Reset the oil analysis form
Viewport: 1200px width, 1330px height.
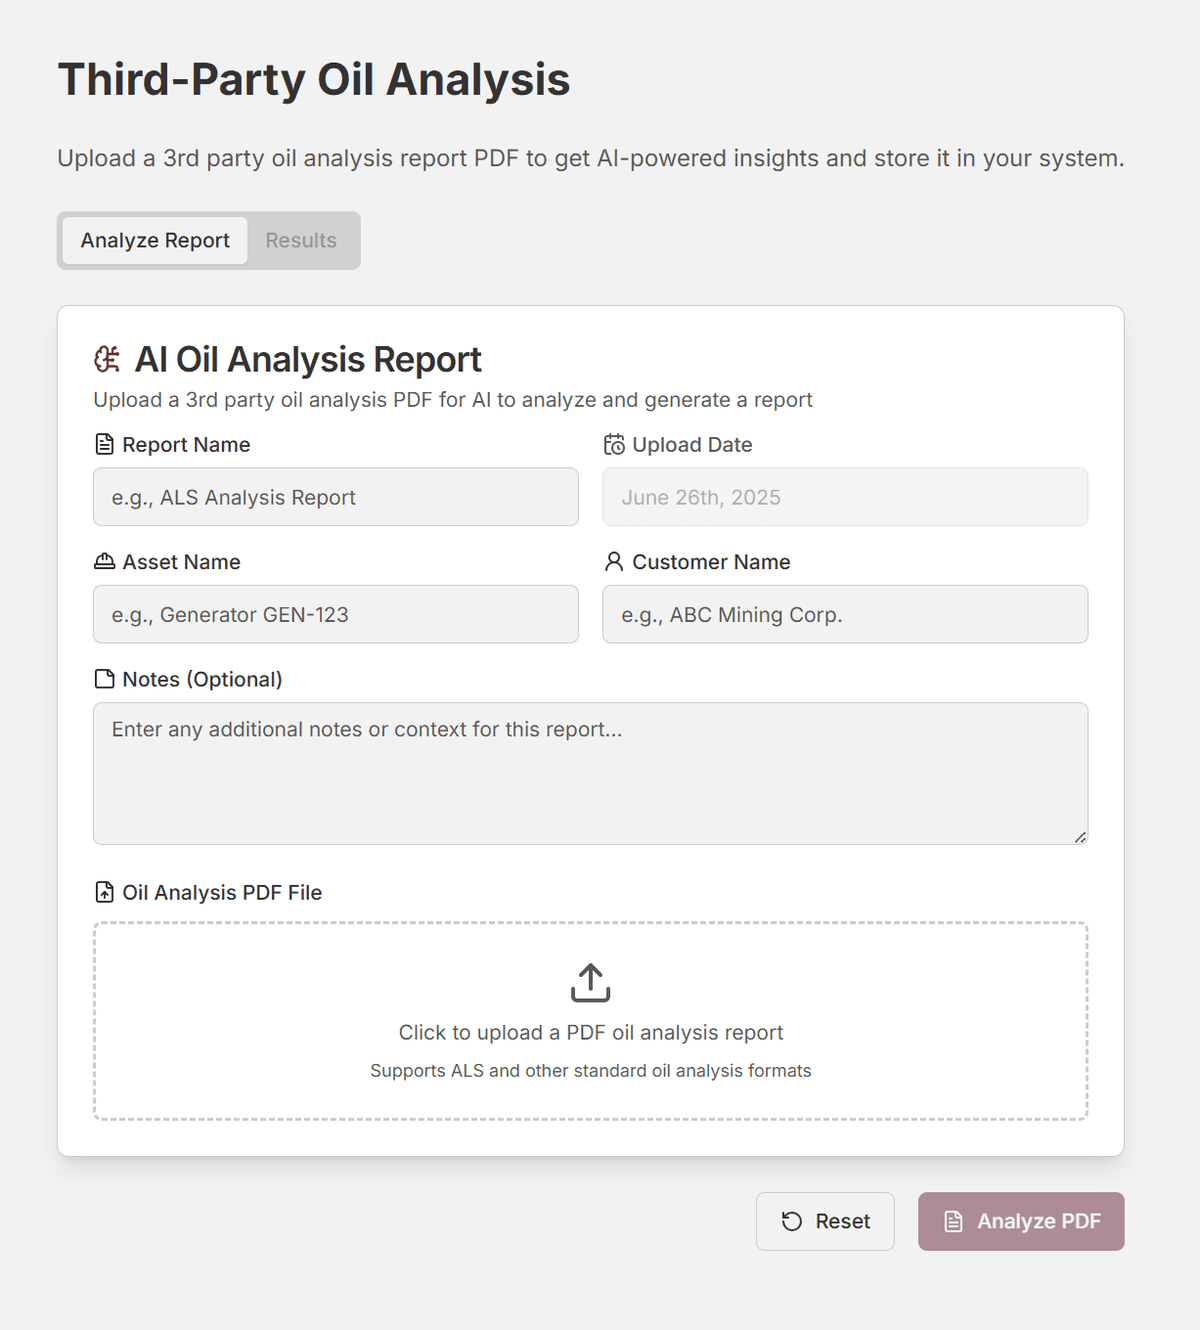[x=825, y=1221]
